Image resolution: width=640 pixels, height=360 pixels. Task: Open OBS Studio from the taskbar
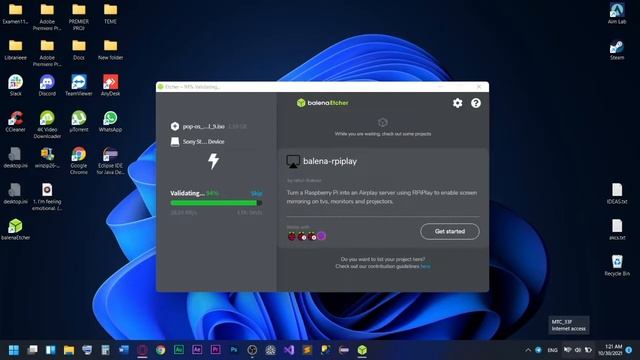[x=252, y=350]
